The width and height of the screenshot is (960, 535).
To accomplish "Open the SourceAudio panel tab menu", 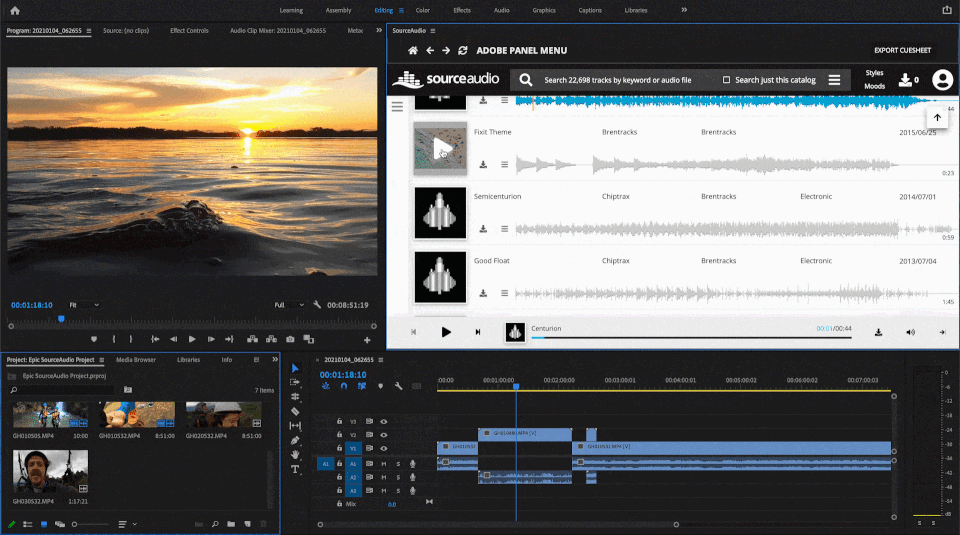I will 433,31.
